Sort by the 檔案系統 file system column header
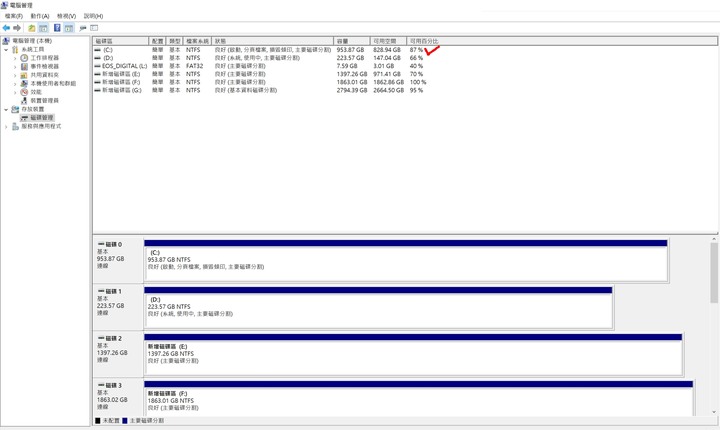Image resolution: width=720 pixels, height=430 pixels. (x=197, y=41)
